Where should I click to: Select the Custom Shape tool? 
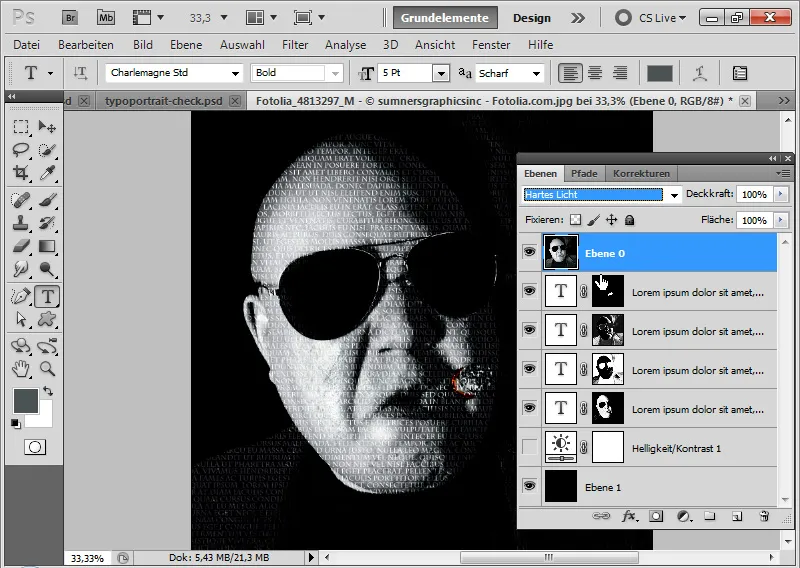click(x=47, y=319)
